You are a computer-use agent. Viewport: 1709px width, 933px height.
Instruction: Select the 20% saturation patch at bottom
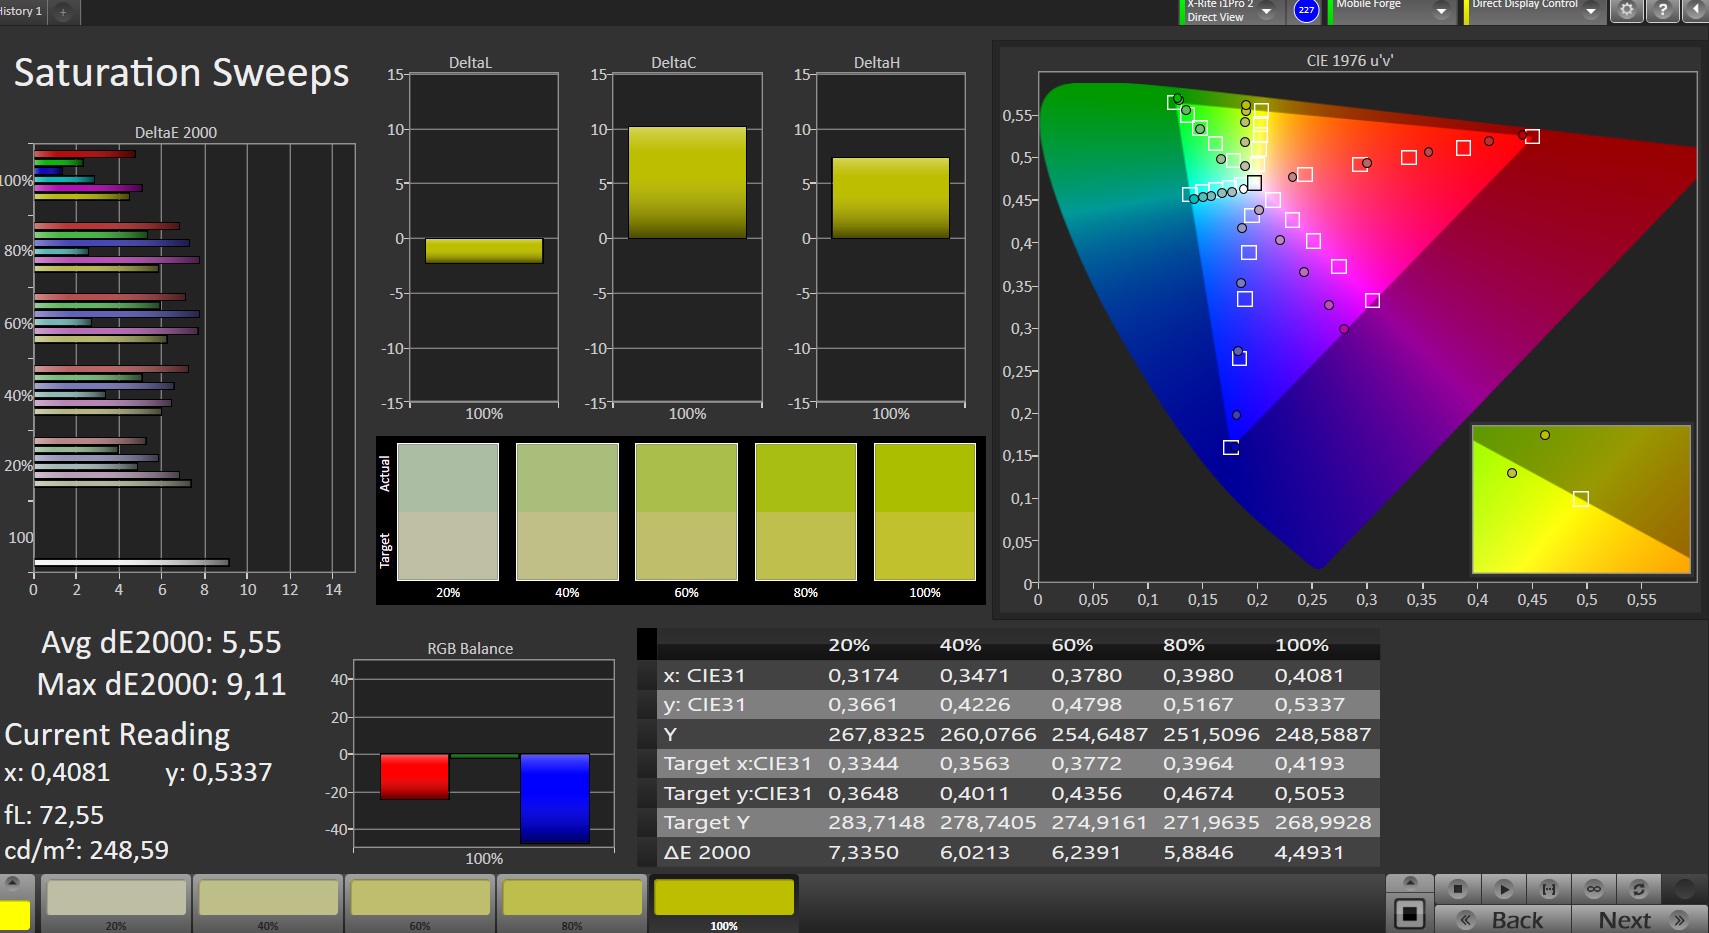[x=116, y=903]
